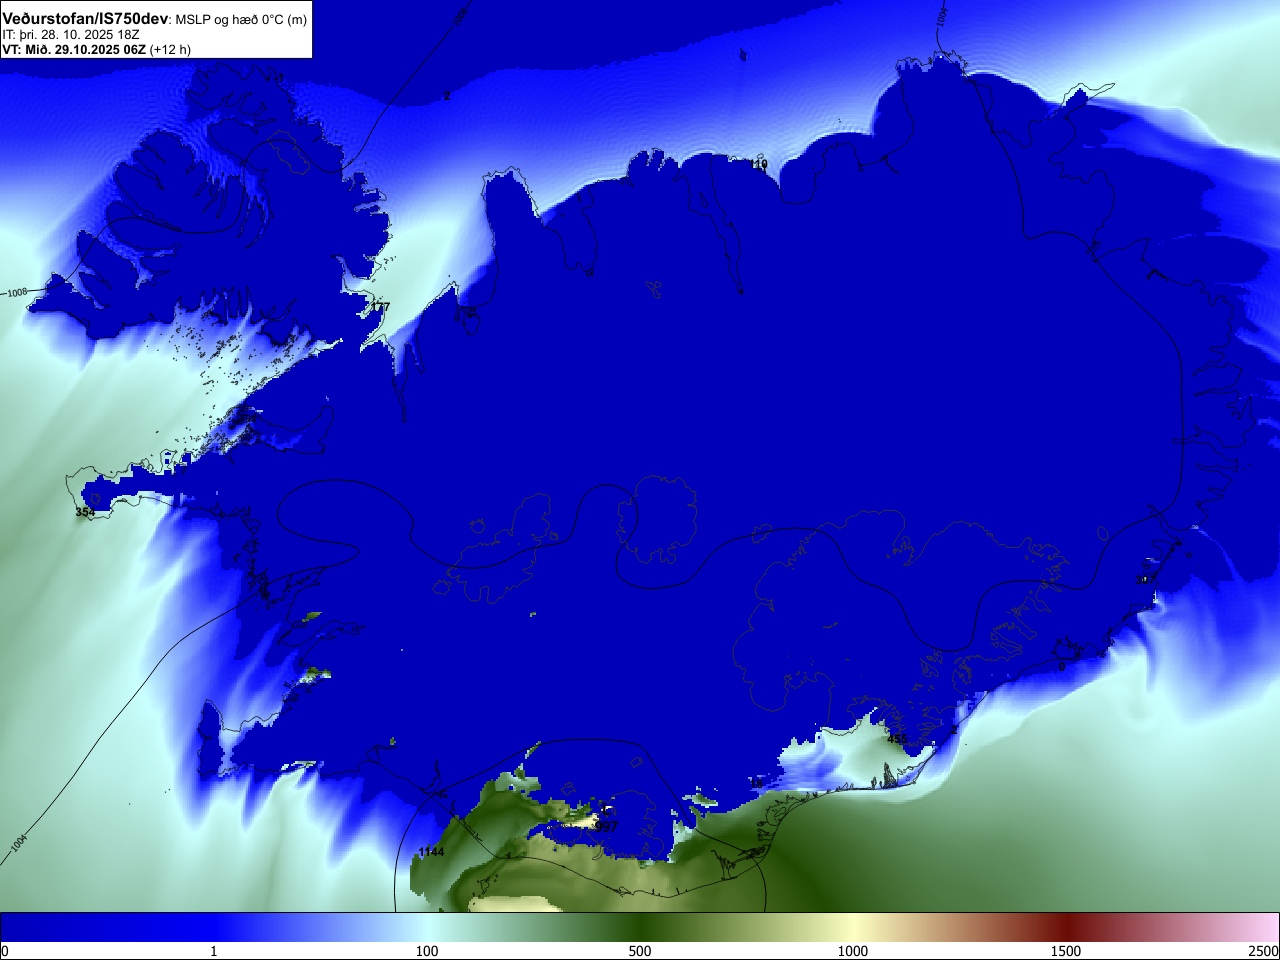Click the 1000 tick label on the color scale
The image size is (1280, 960).
[x=853, y=951]
